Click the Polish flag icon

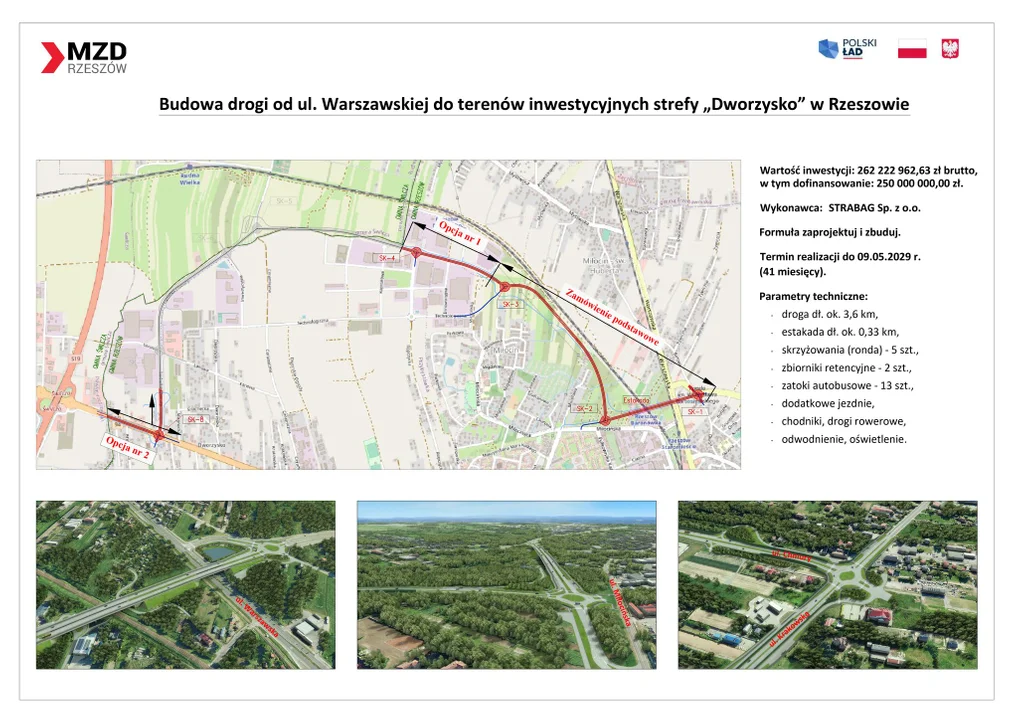(911, 49)
